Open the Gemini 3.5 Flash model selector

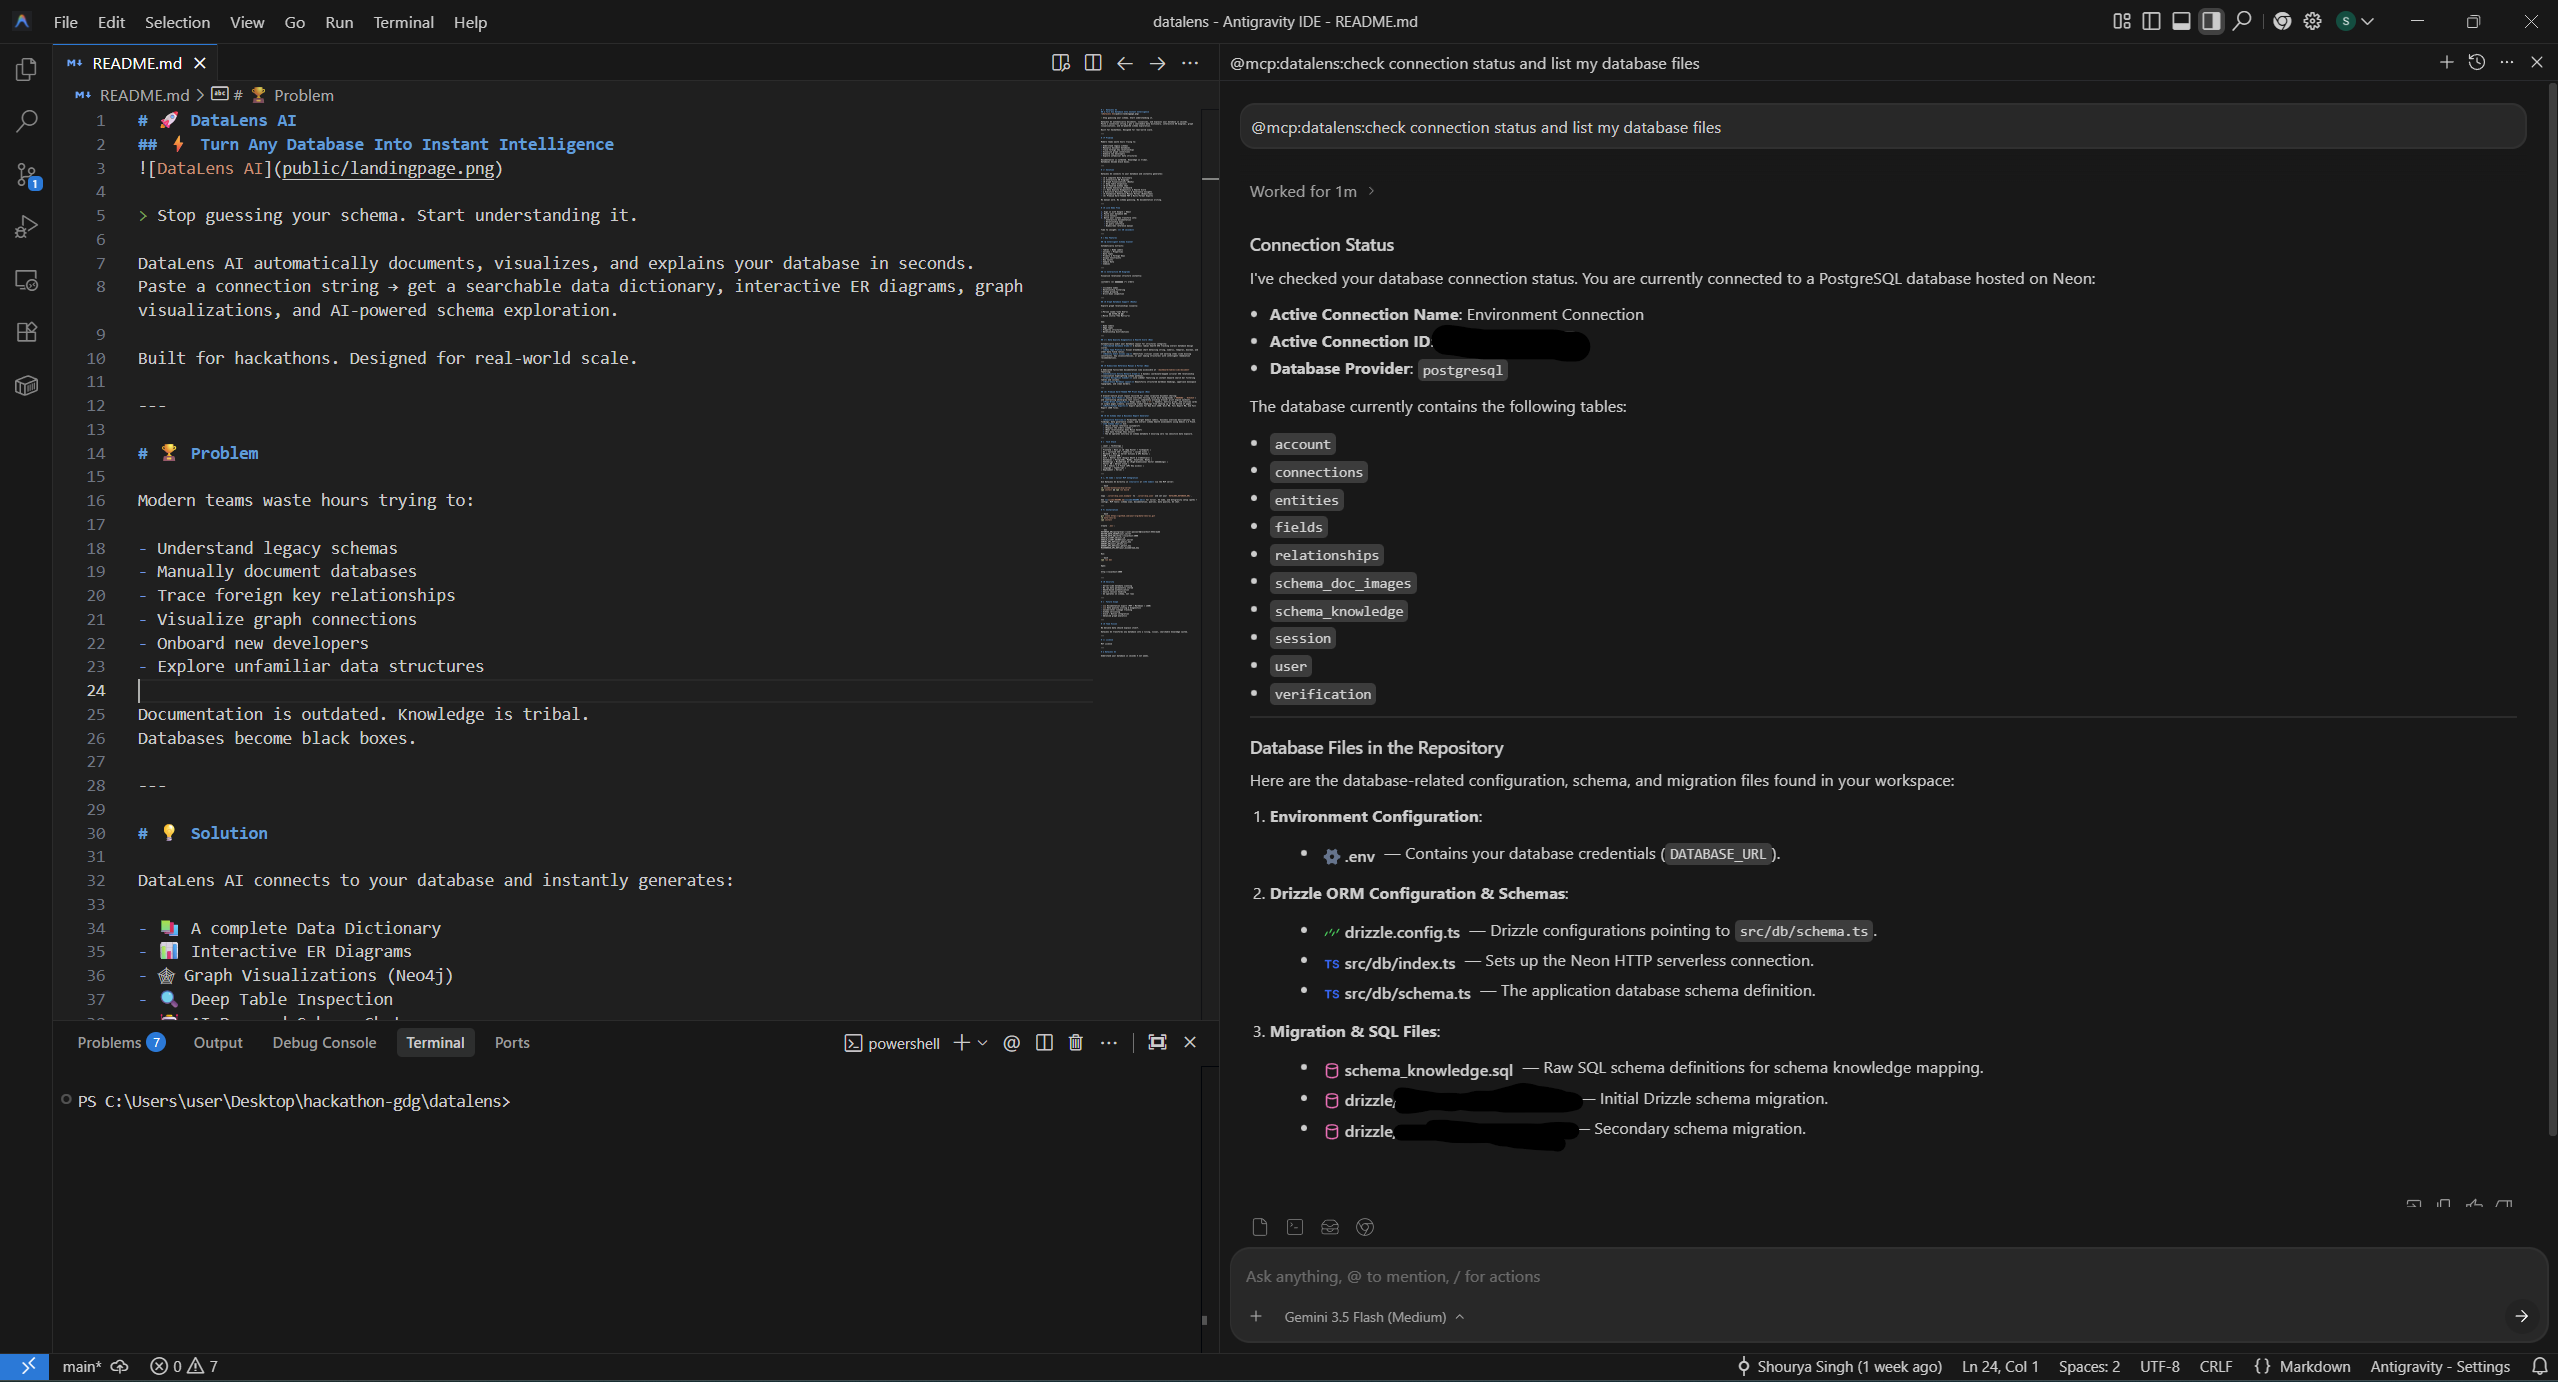click(x=1374, y=1316)
